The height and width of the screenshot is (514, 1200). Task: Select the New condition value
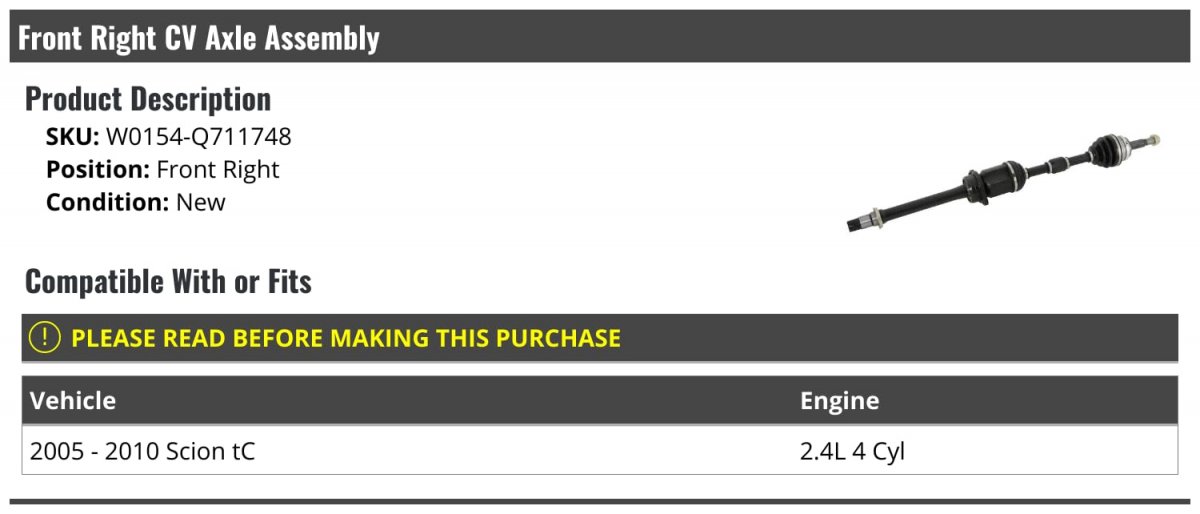[x=201, y=202]
